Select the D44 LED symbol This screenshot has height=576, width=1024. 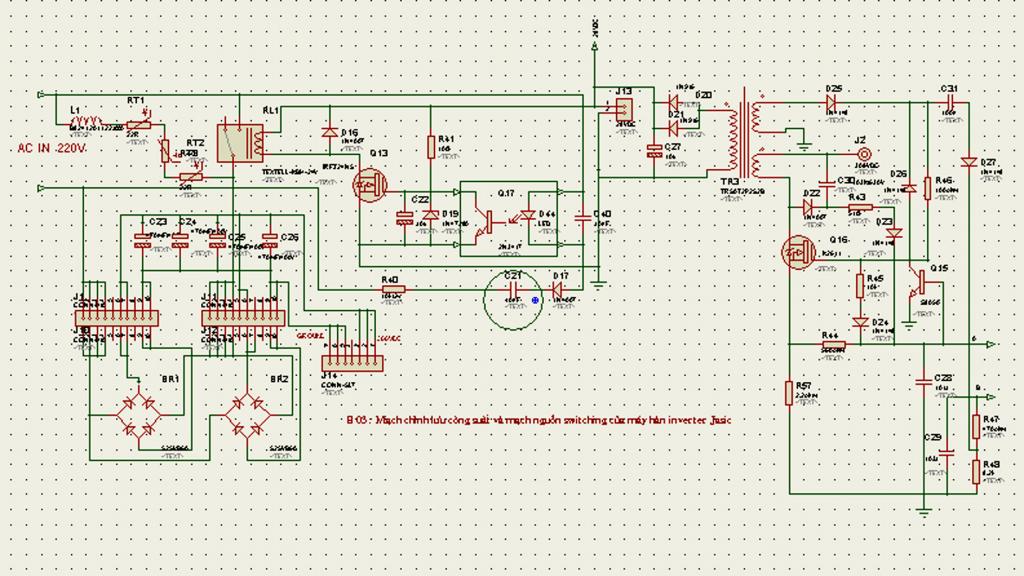[528, 215]
